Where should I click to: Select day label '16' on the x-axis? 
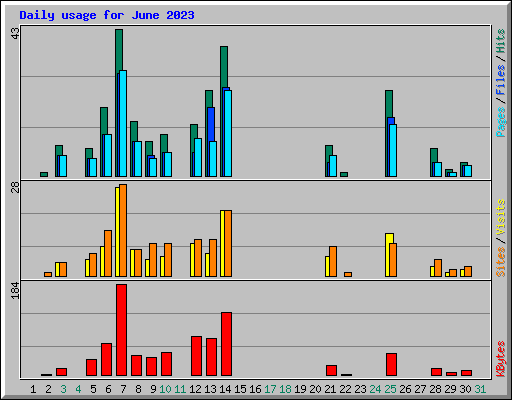tap(255, 389)
